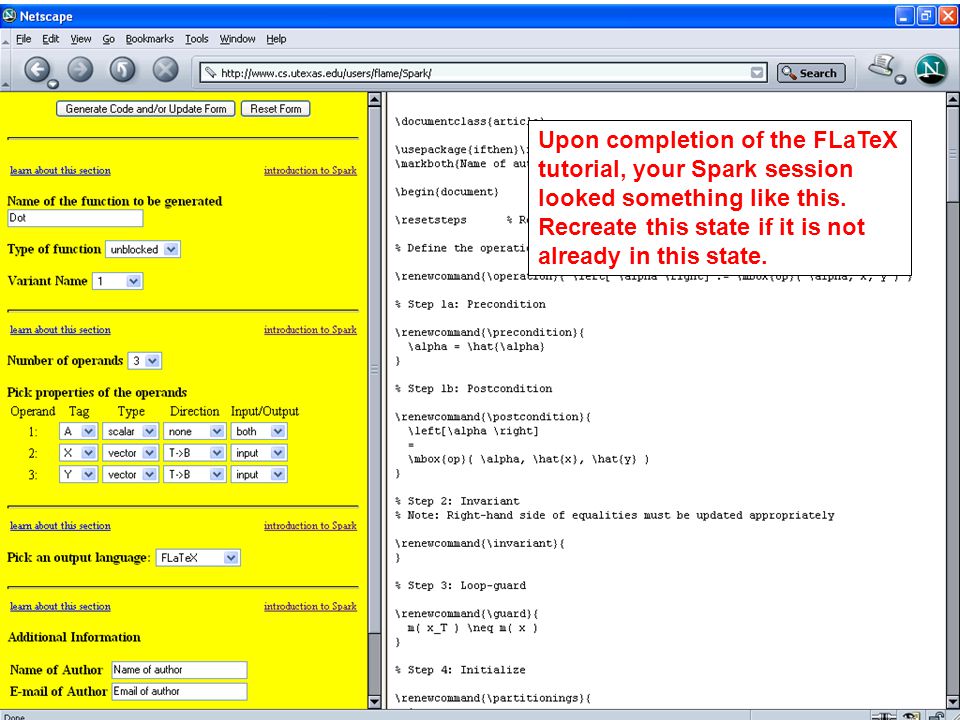Image resolution: width=960 pixels, height=720 pixels.
Task: Open the URL history dropdown arrow
Action: (757, 73)
